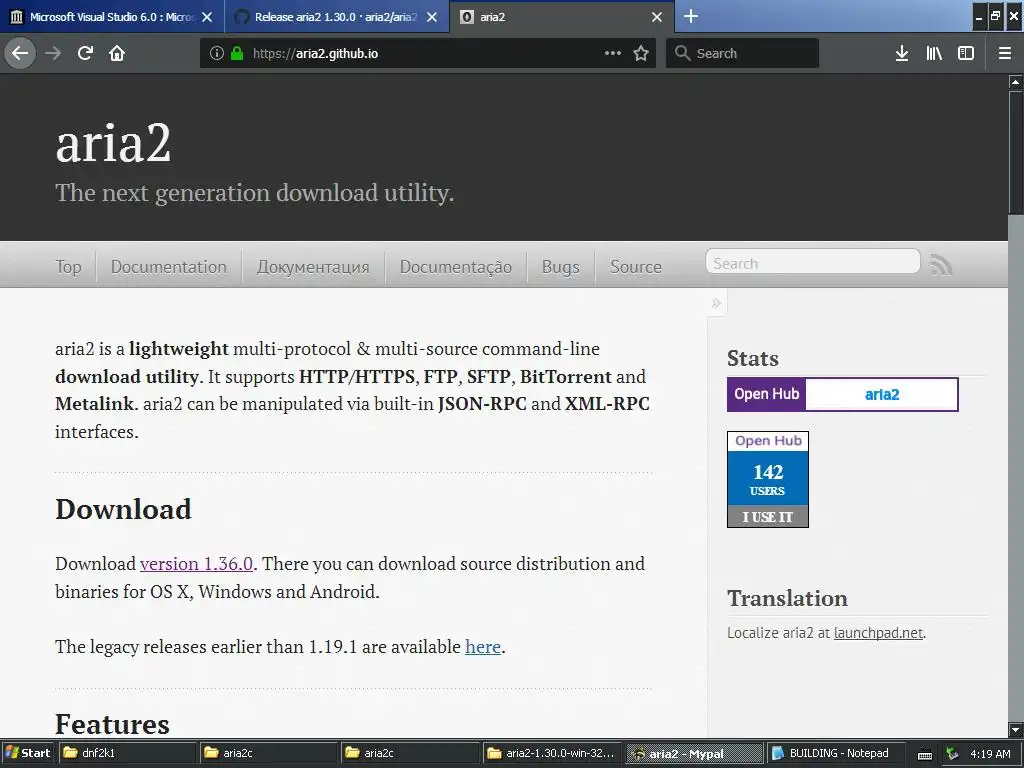Switch to aria2-1.30.0-win-32 taskbar folder
Viewport: 1024px width, 768px height.
click(551, 753)
